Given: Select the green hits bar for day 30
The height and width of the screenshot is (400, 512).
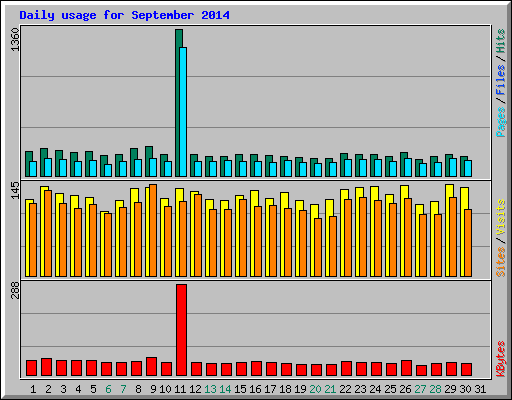Looking at the screenshot, I should tap(462, 166).
